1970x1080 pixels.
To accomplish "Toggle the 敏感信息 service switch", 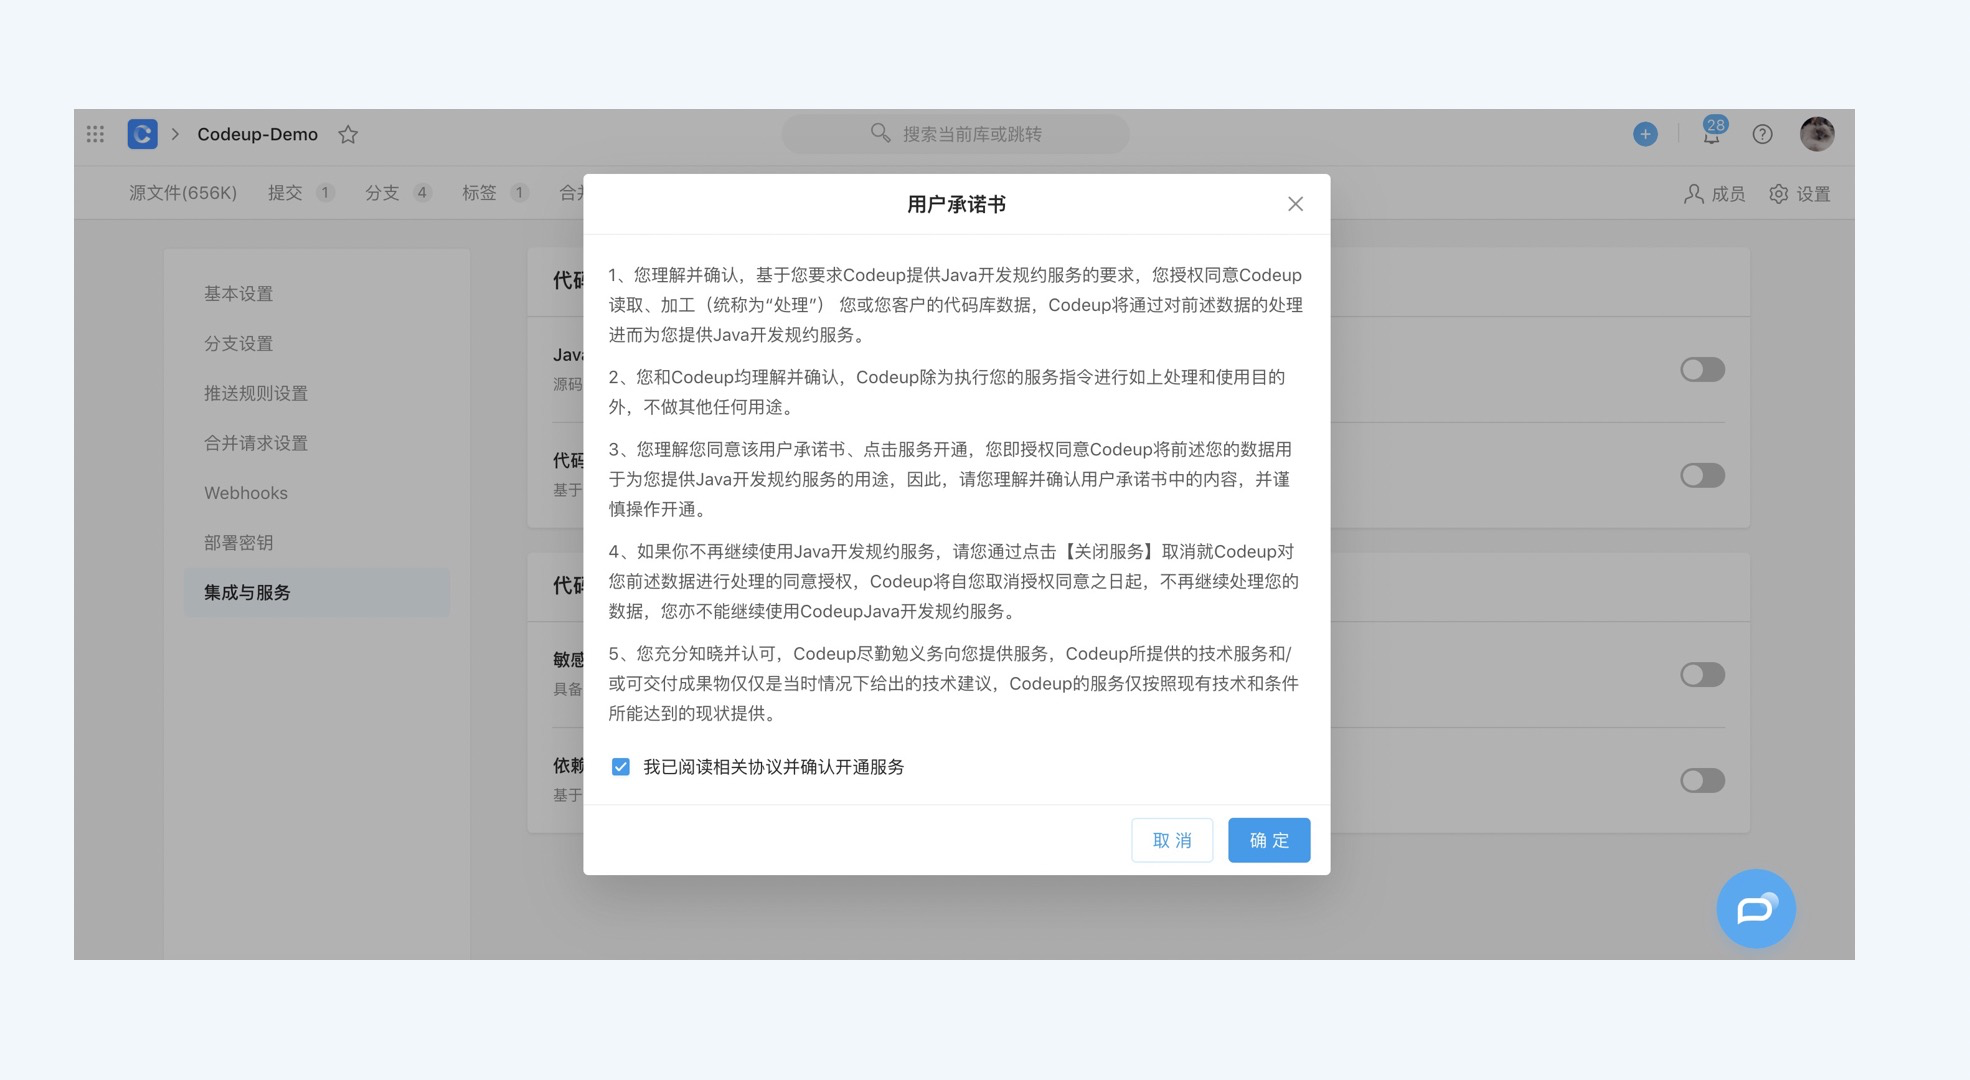I will pyautogui.click(x=1703, y=675).
